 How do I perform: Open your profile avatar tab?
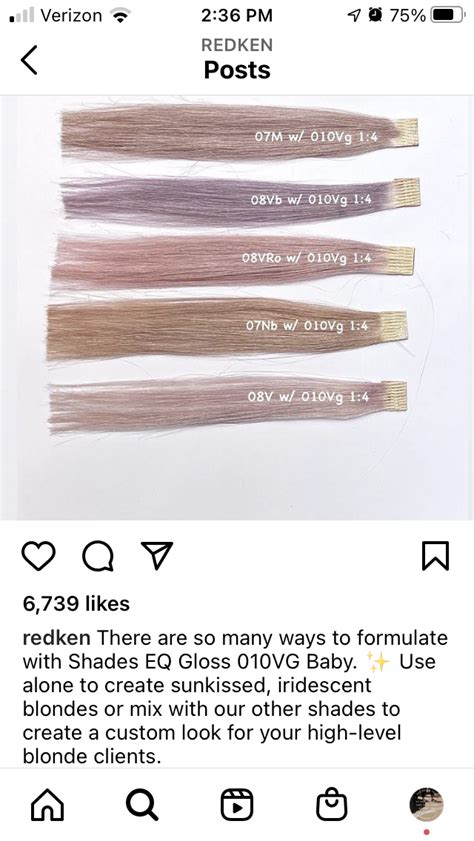coord(426,805)
